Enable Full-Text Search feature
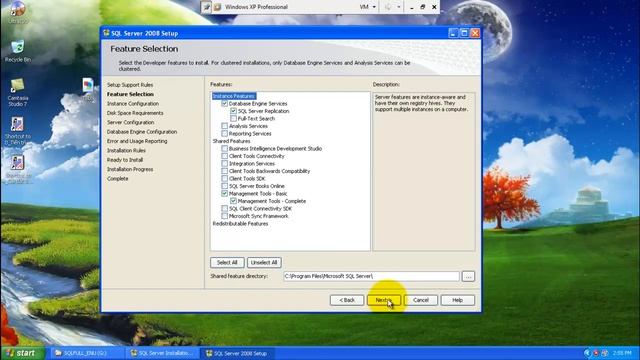 coord(233,118)
